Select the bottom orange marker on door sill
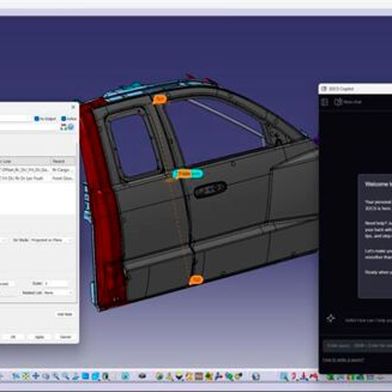 [x=196, y=280]
